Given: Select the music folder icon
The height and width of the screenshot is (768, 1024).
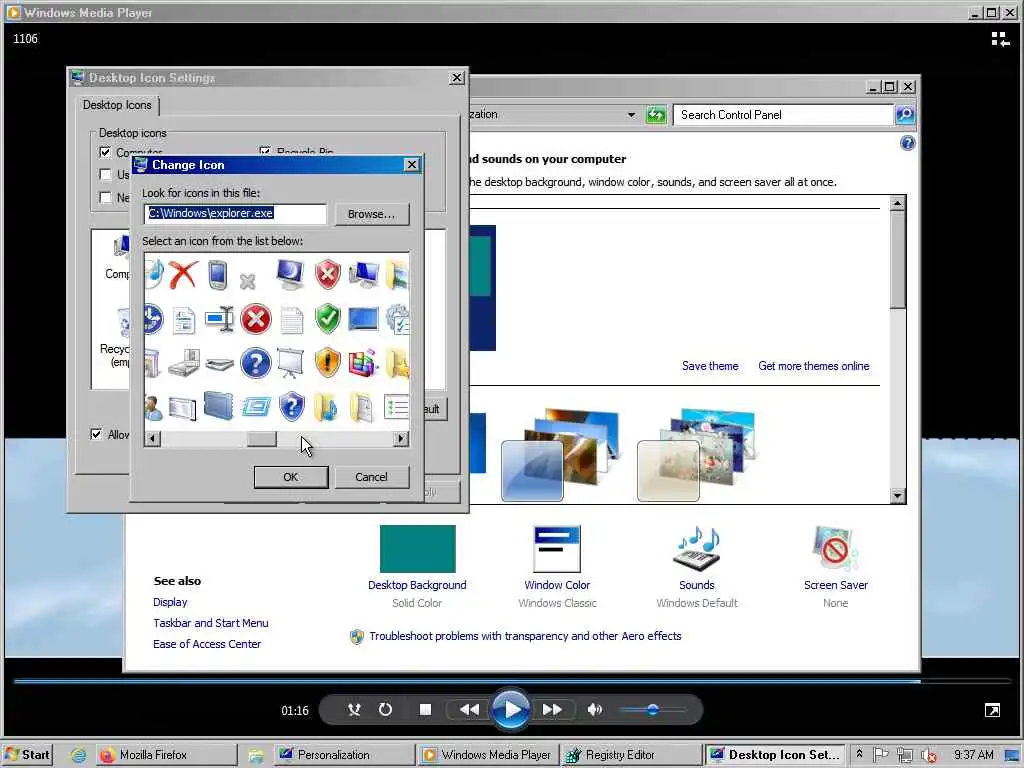Looking at the screenshot, I should tap(326, 407).
